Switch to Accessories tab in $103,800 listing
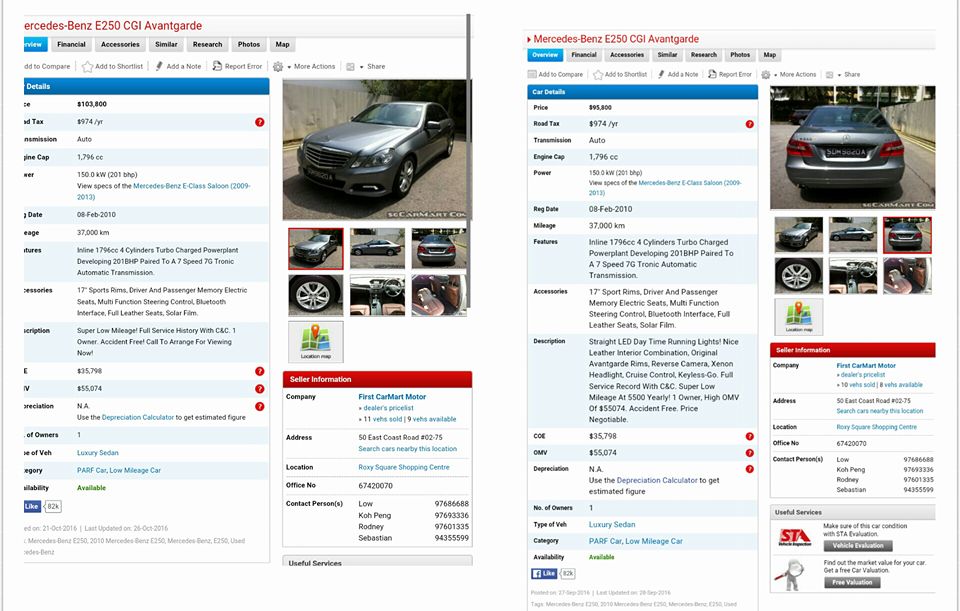960x611 pixels. tap(120, 44)
